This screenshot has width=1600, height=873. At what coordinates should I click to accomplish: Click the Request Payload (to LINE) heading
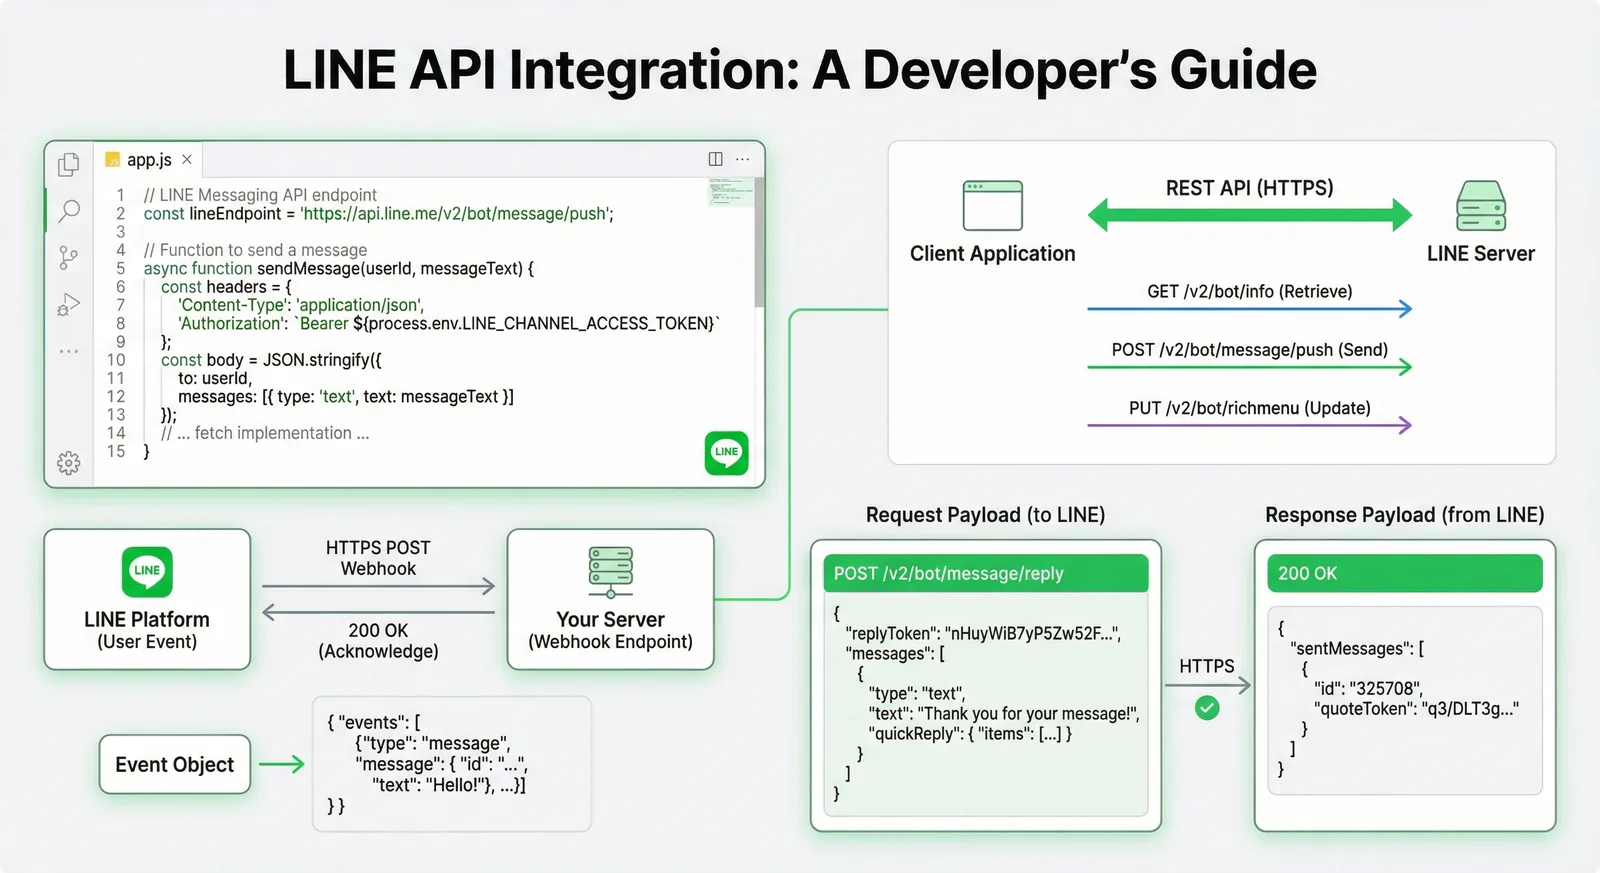[985, 515]
